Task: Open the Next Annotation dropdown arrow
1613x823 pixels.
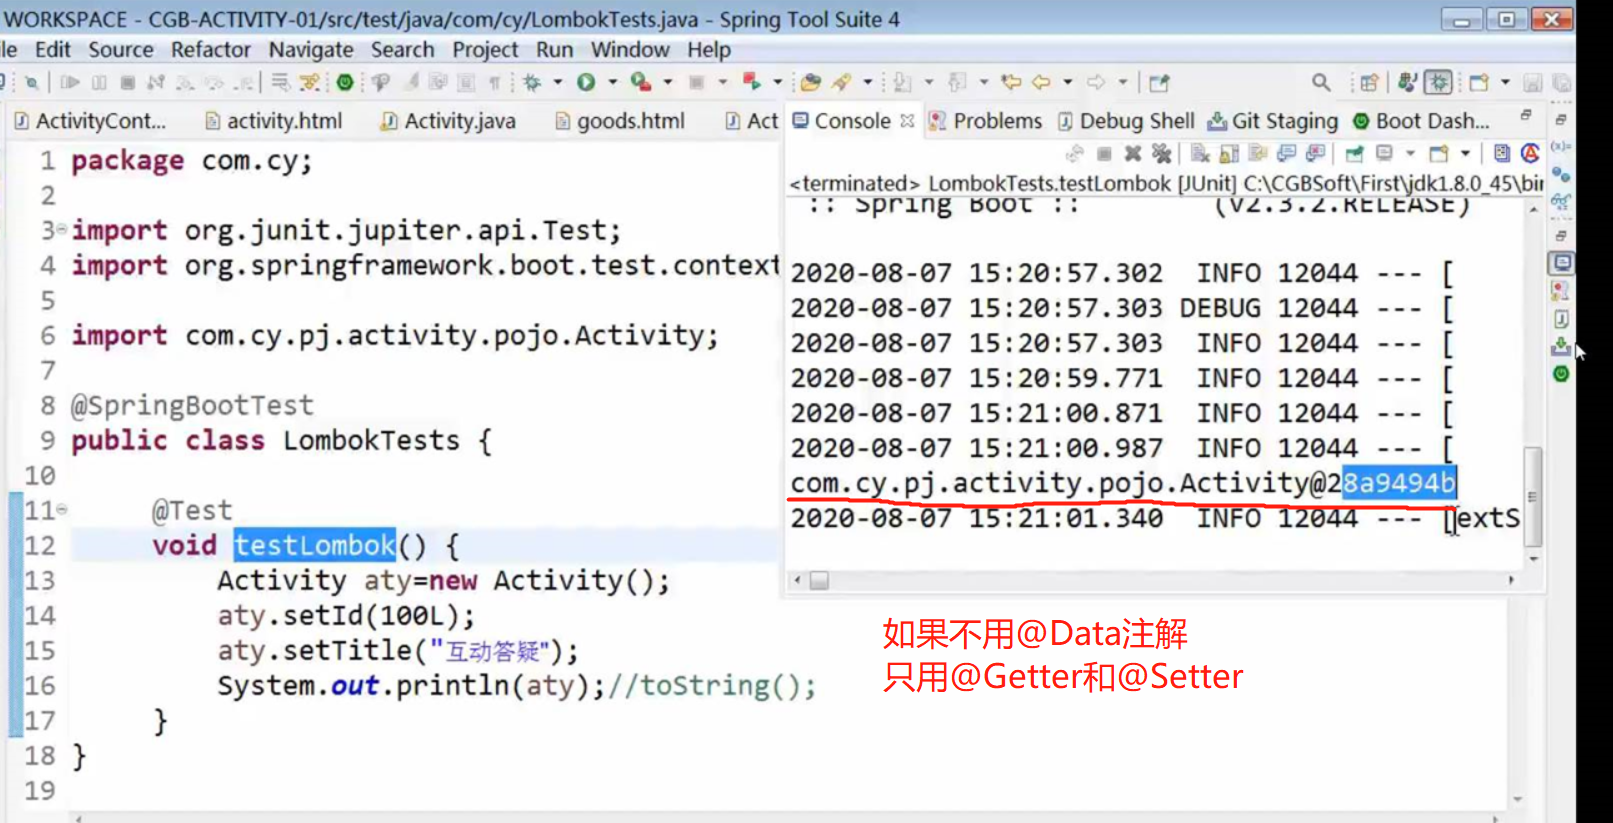Action: click(929, 83)
